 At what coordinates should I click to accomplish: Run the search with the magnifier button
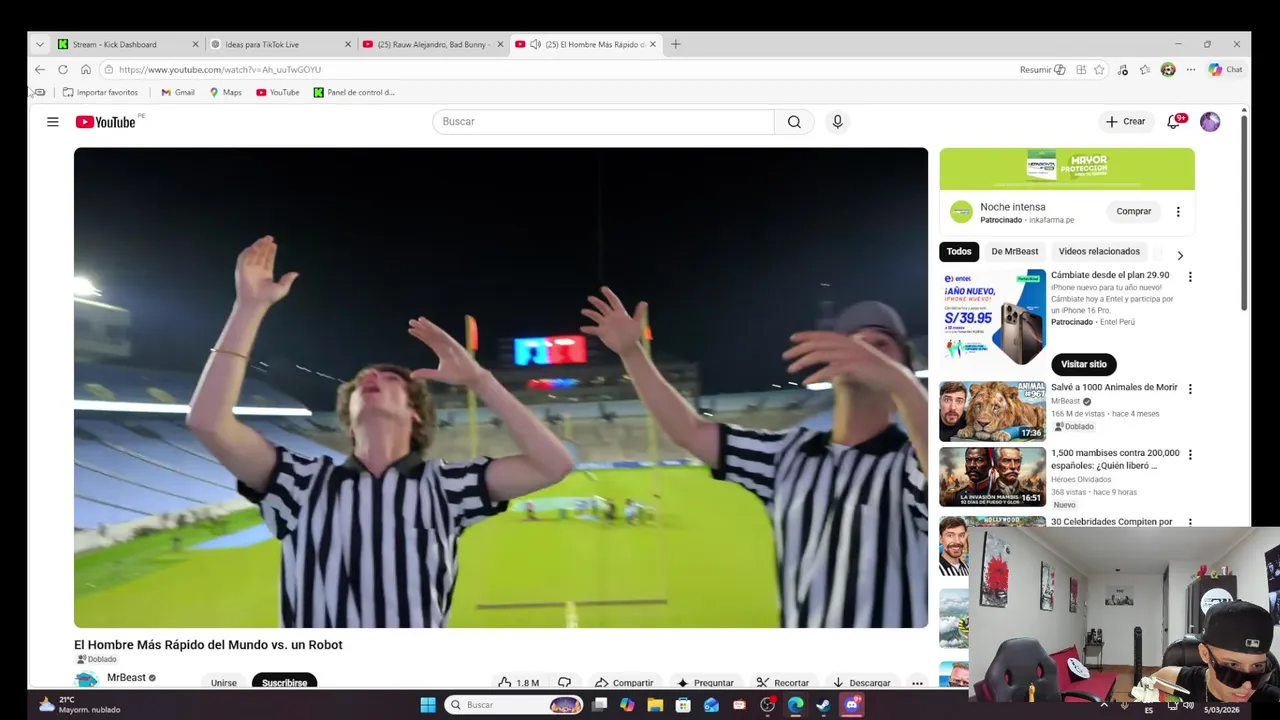click(x=794, y=122)
